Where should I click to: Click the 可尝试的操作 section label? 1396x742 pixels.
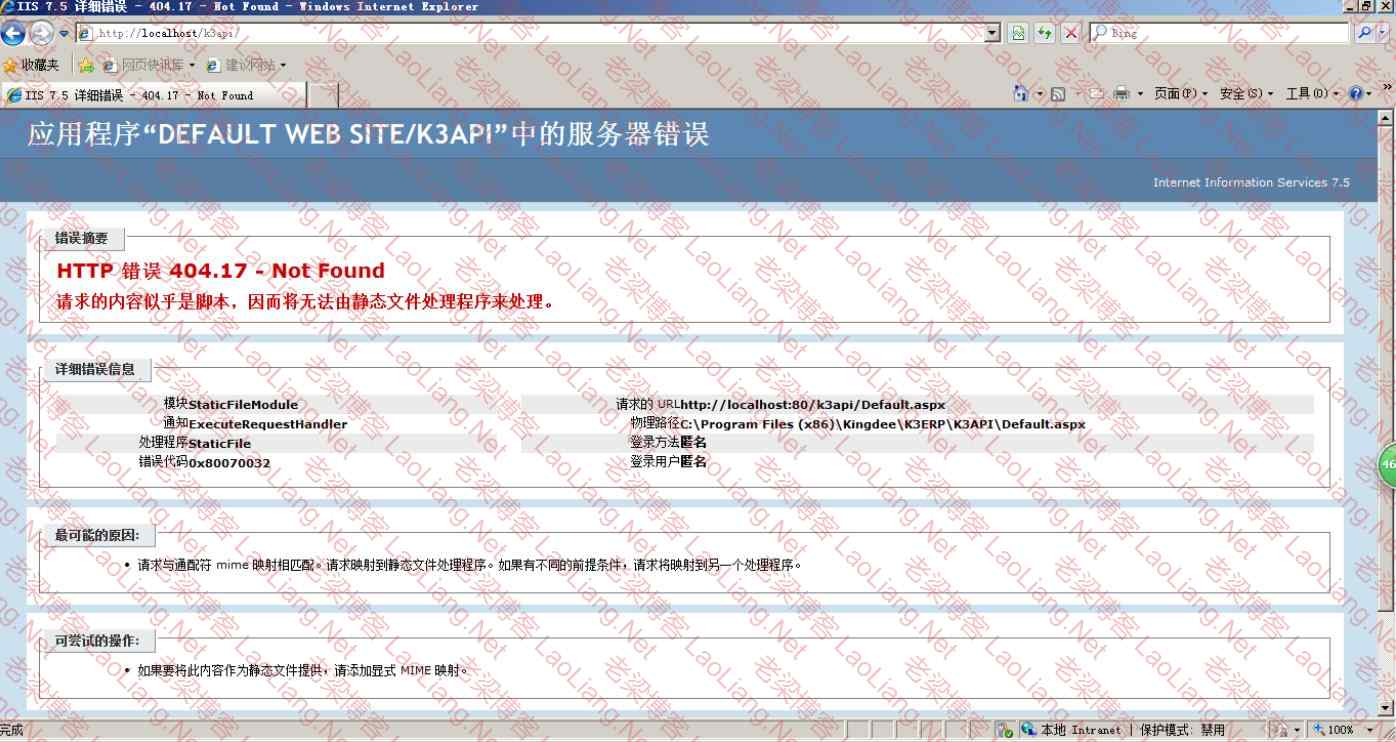tap(98, 640)
